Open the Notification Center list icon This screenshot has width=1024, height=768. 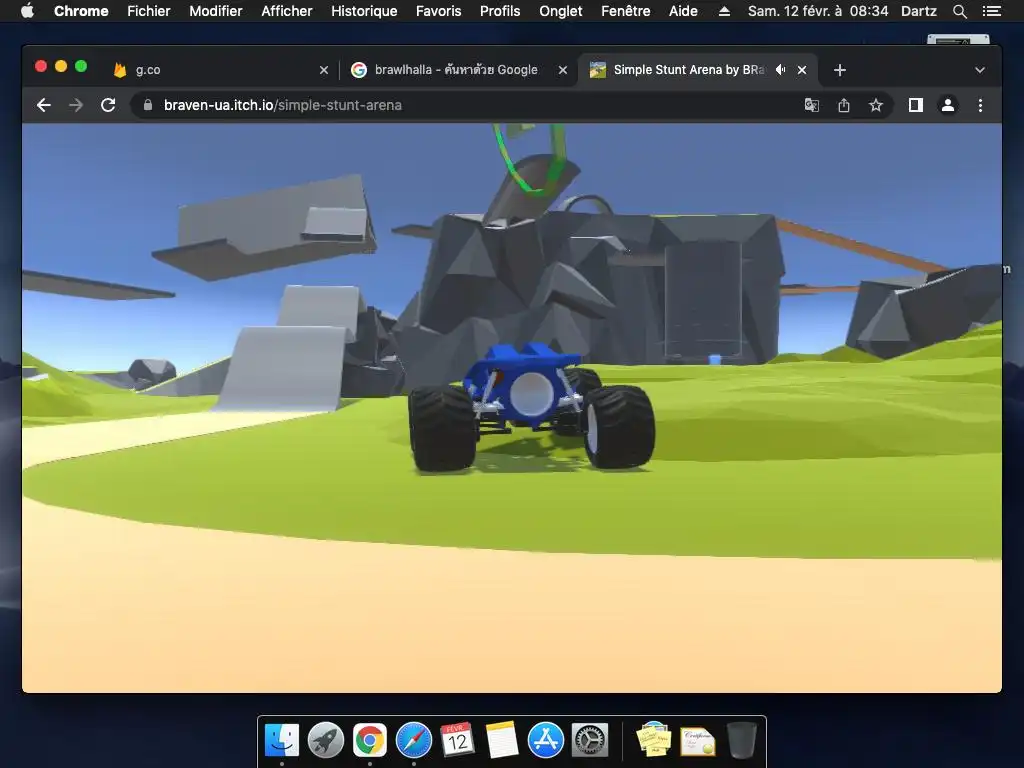991,11
